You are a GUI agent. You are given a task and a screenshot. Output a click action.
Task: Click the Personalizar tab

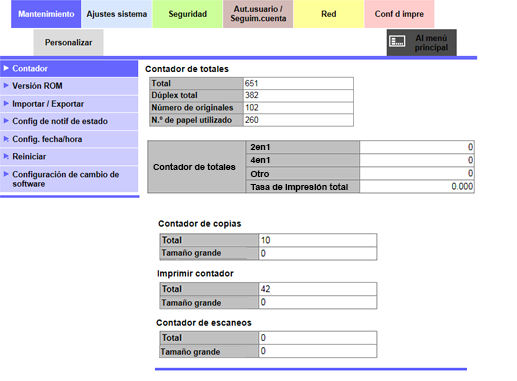pos(68,42)
